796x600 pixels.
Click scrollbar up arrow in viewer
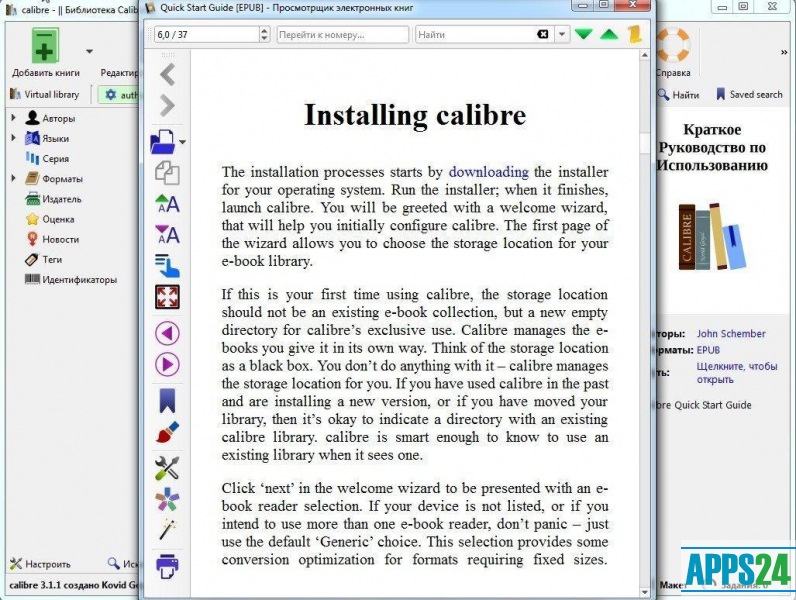644,55
